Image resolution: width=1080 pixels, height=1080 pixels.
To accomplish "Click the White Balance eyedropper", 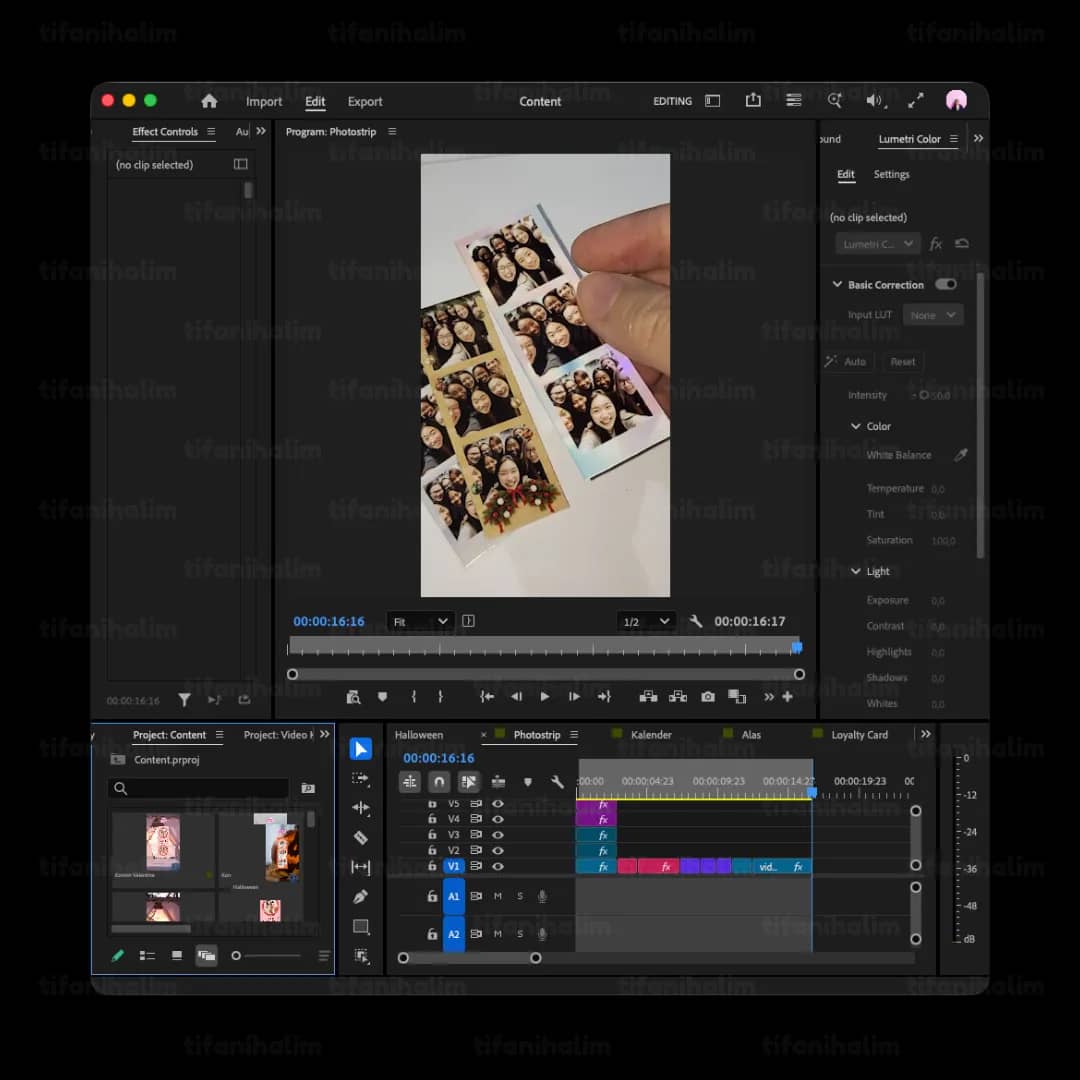I will pos(961,455).
